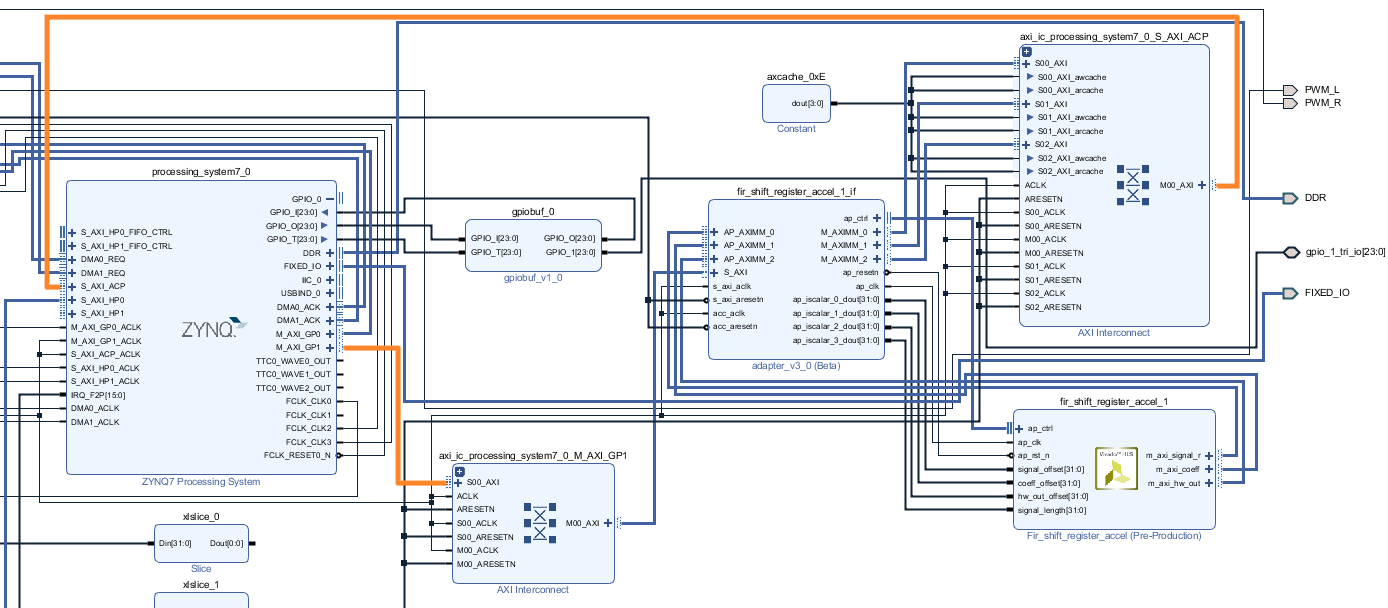Click the Vivado HLS logo on fir_shift_register_accel_1
This screenshot has width=1388, height=608.
[1116, 467]
